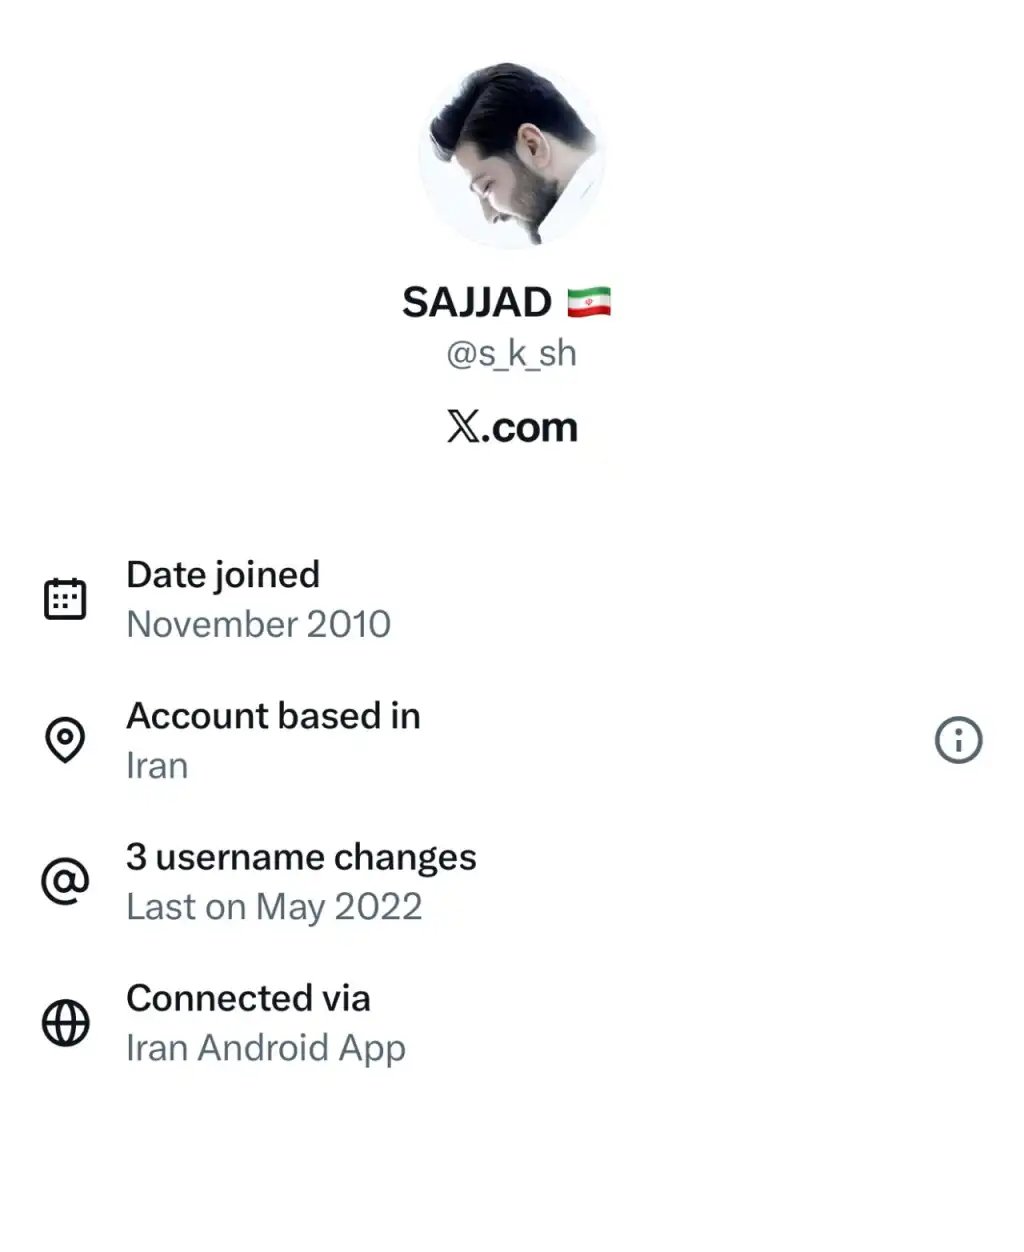
Task: Click the X logo glyph before .com
Action: pos(462,427)
